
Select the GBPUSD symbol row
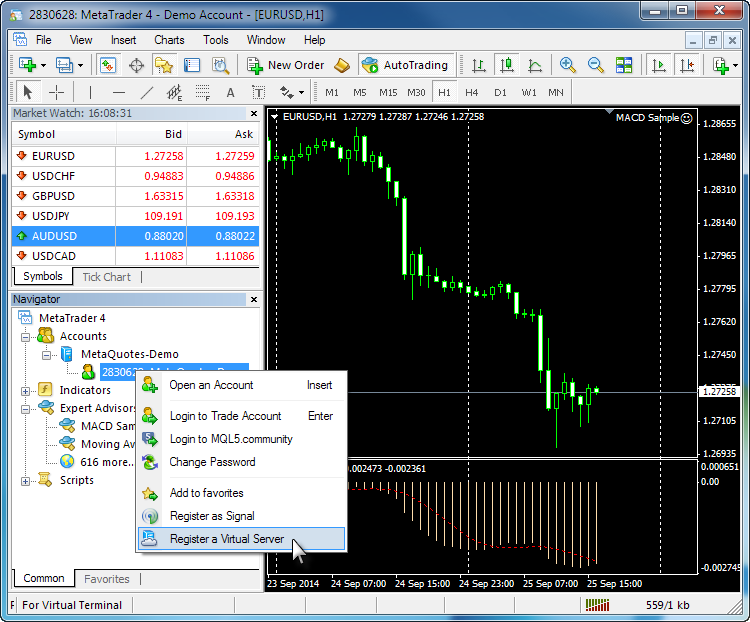coord(135,196)
